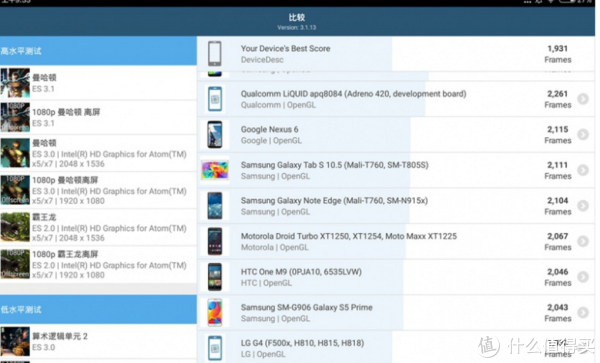Select Your Device's Best Score text

tap(285, 49)
